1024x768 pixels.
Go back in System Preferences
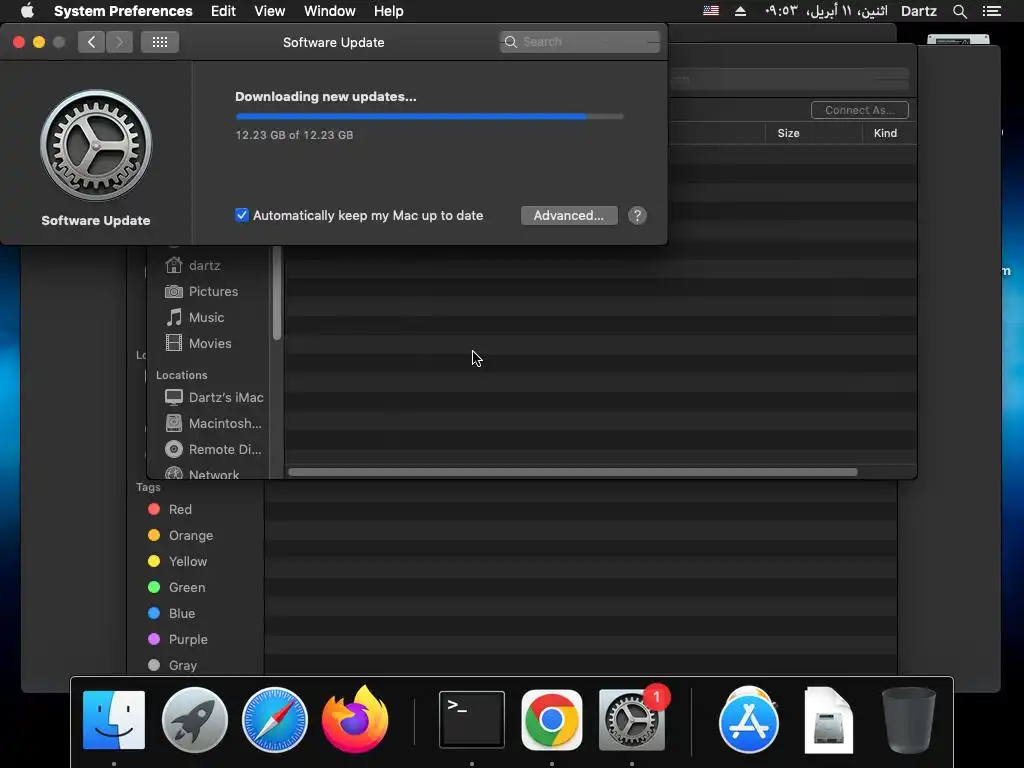91,42
